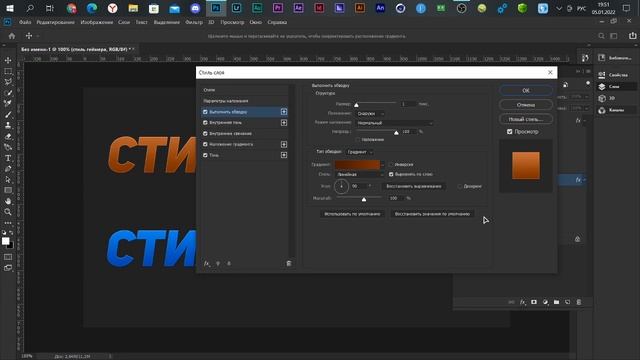Click the add layer mask icon
Viewport: 640px width, 360px height.
coord(534,302)
